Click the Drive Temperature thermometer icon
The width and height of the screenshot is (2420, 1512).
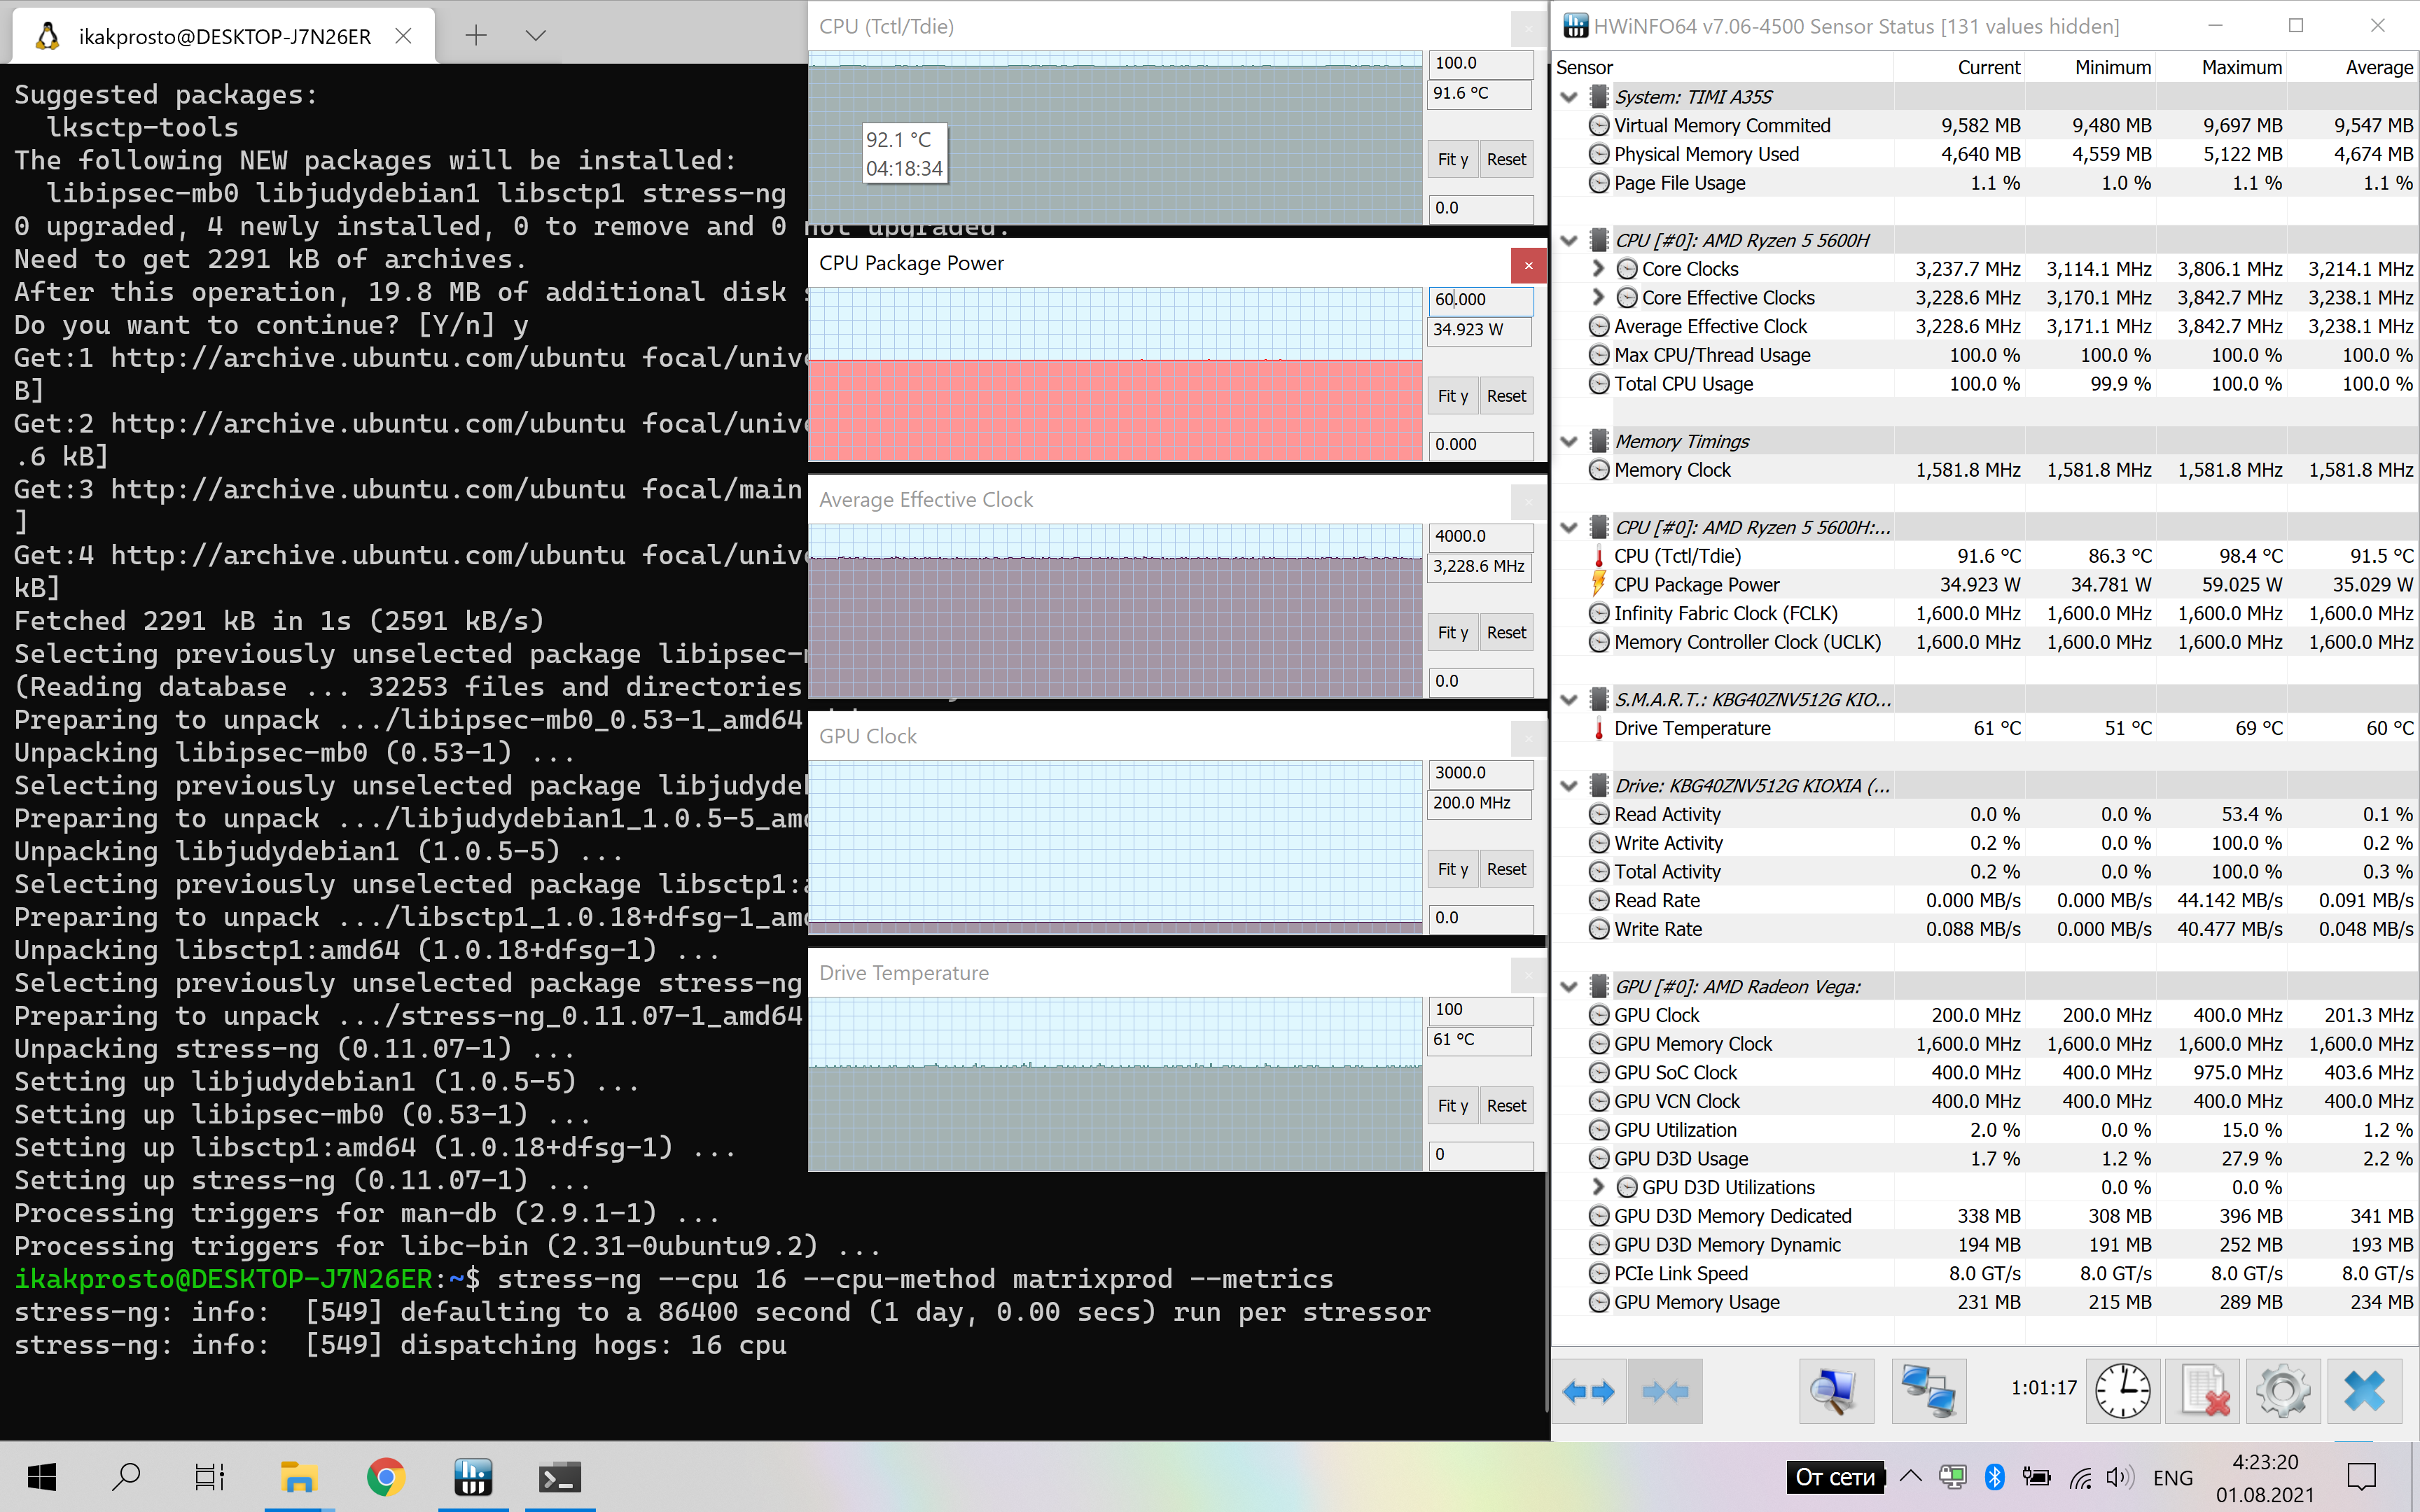[1599, 728]
